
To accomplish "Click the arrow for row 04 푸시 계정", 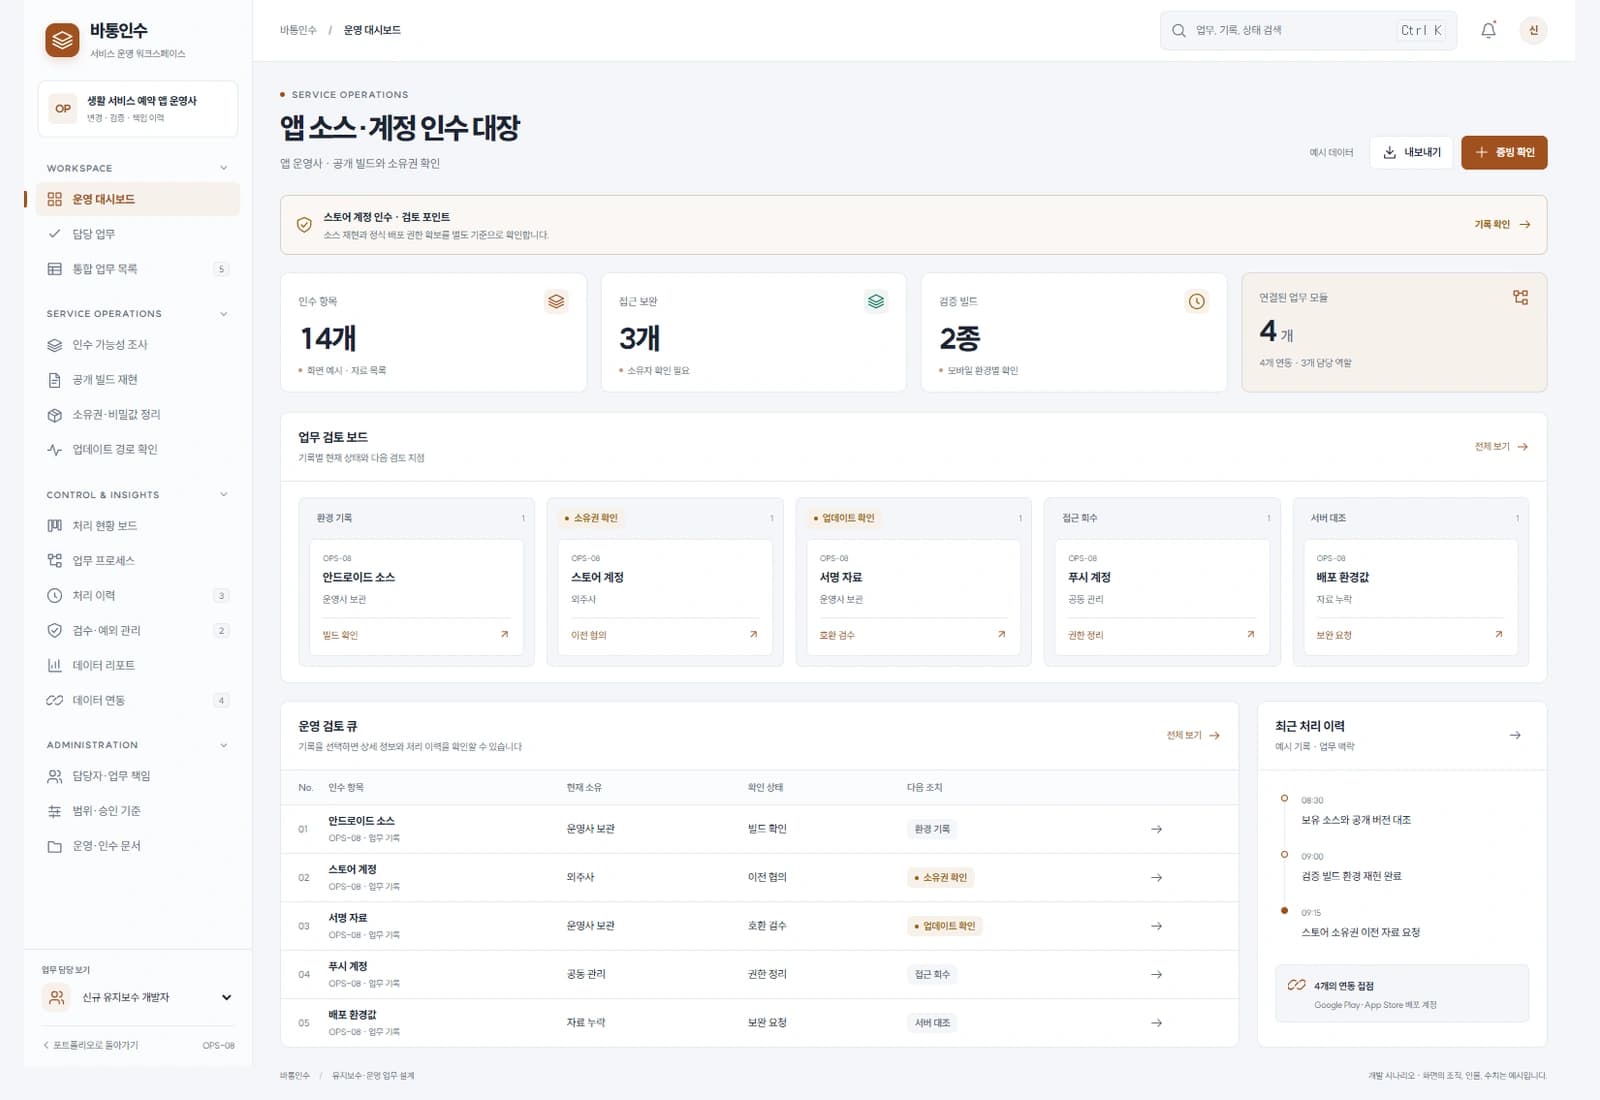I will [x=1156, y=974].
